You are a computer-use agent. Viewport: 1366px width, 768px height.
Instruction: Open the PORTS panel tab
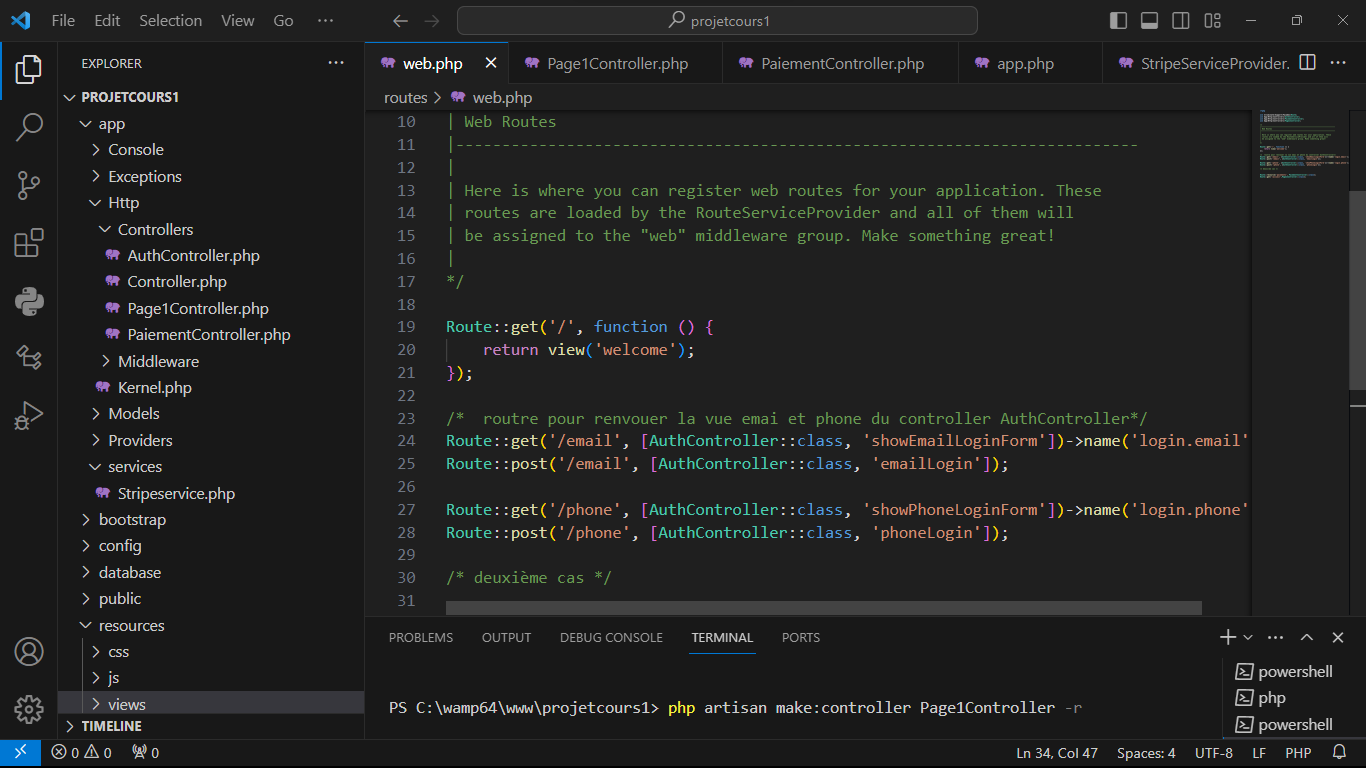pos(801,637)
